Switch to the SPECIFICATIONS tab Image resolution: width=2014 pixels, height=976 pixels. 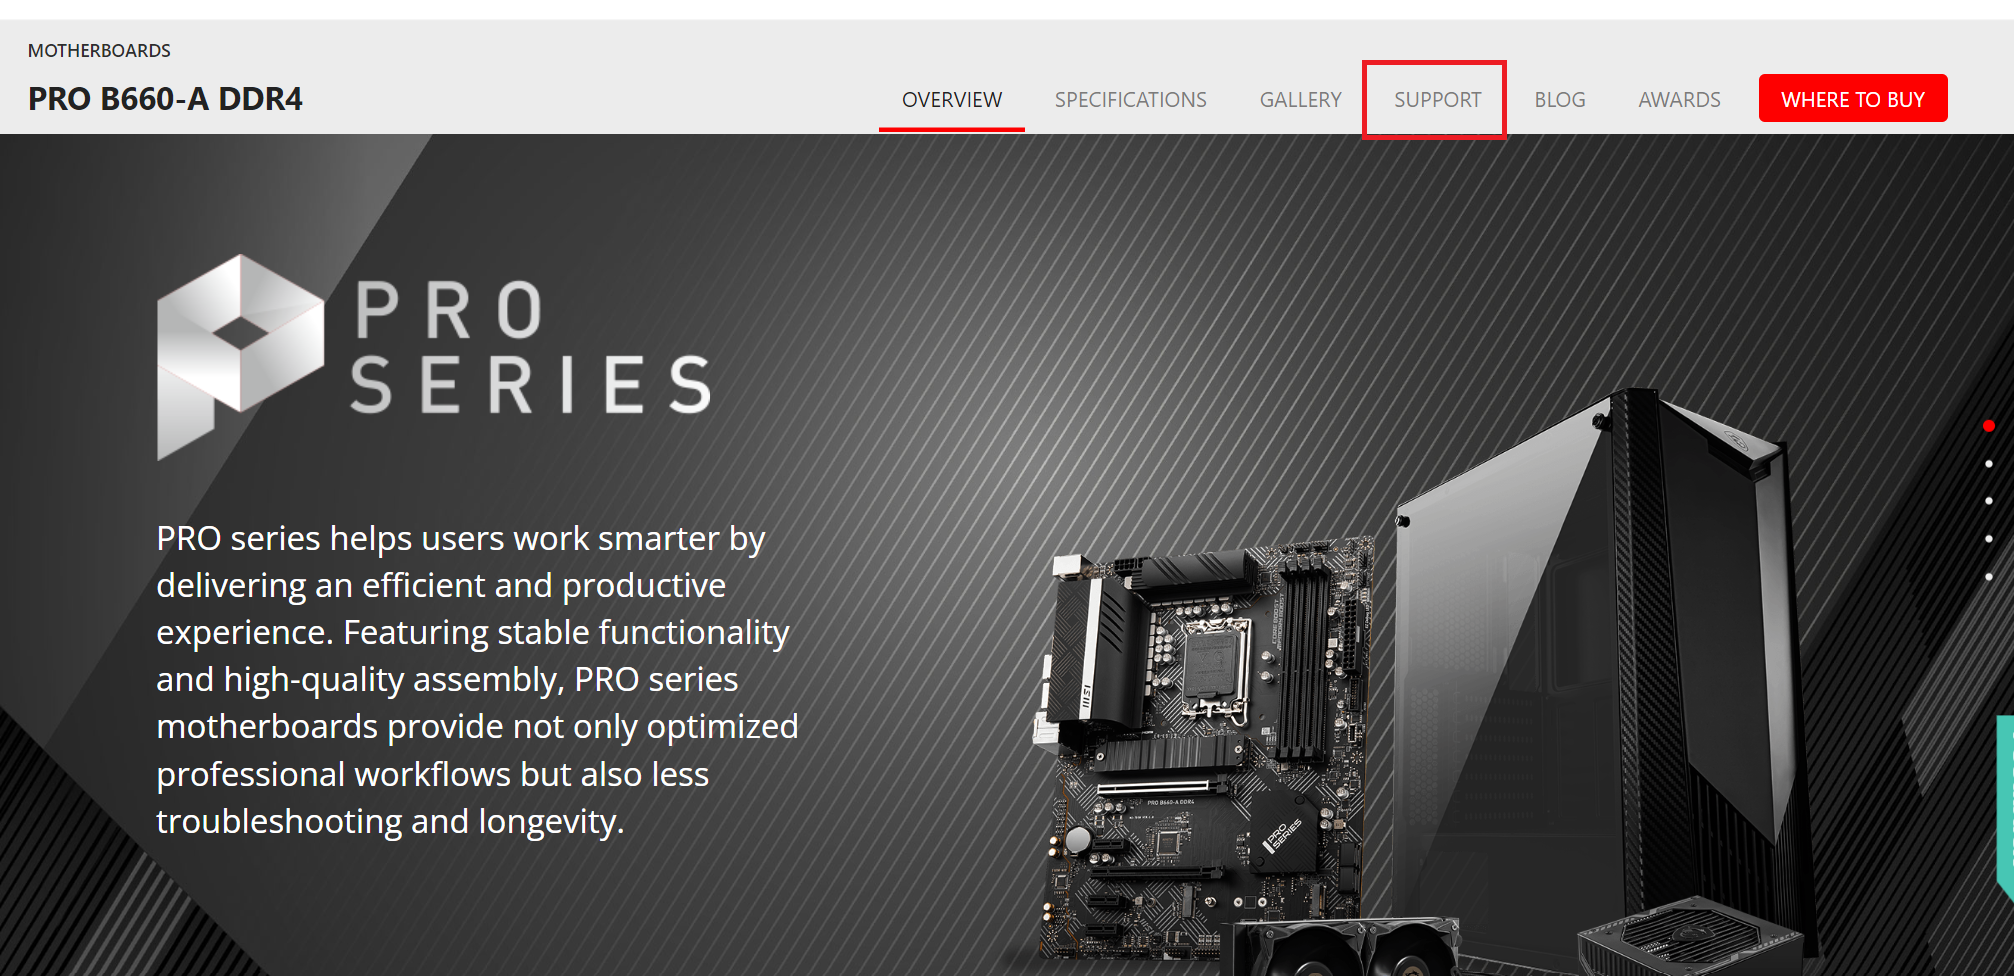click(1130, 100)
